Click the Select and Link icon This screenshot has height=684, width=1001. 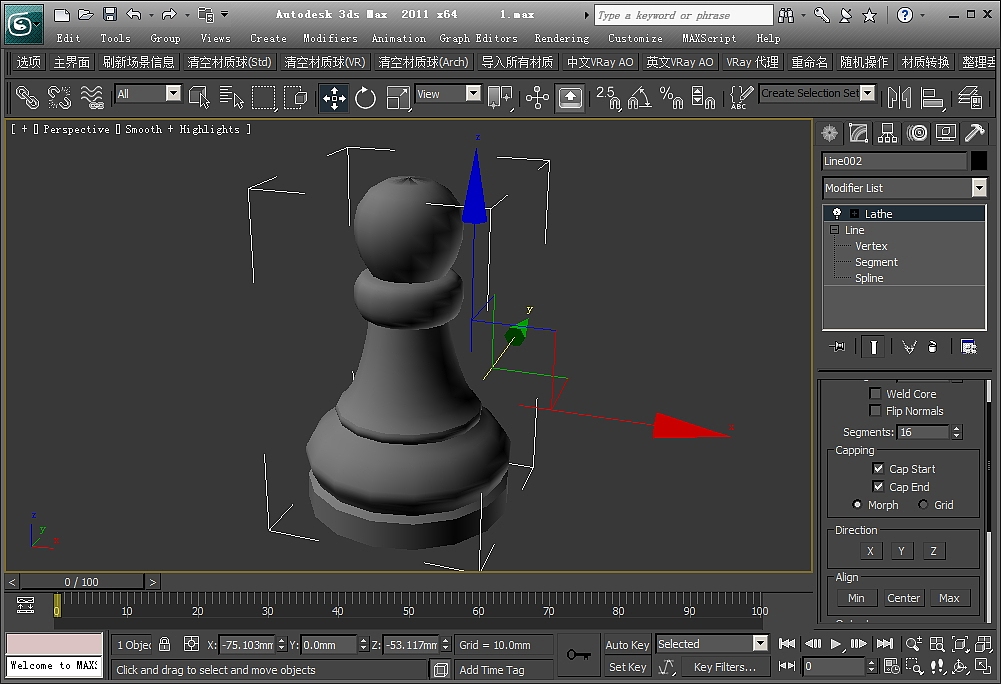click(27, 98)
